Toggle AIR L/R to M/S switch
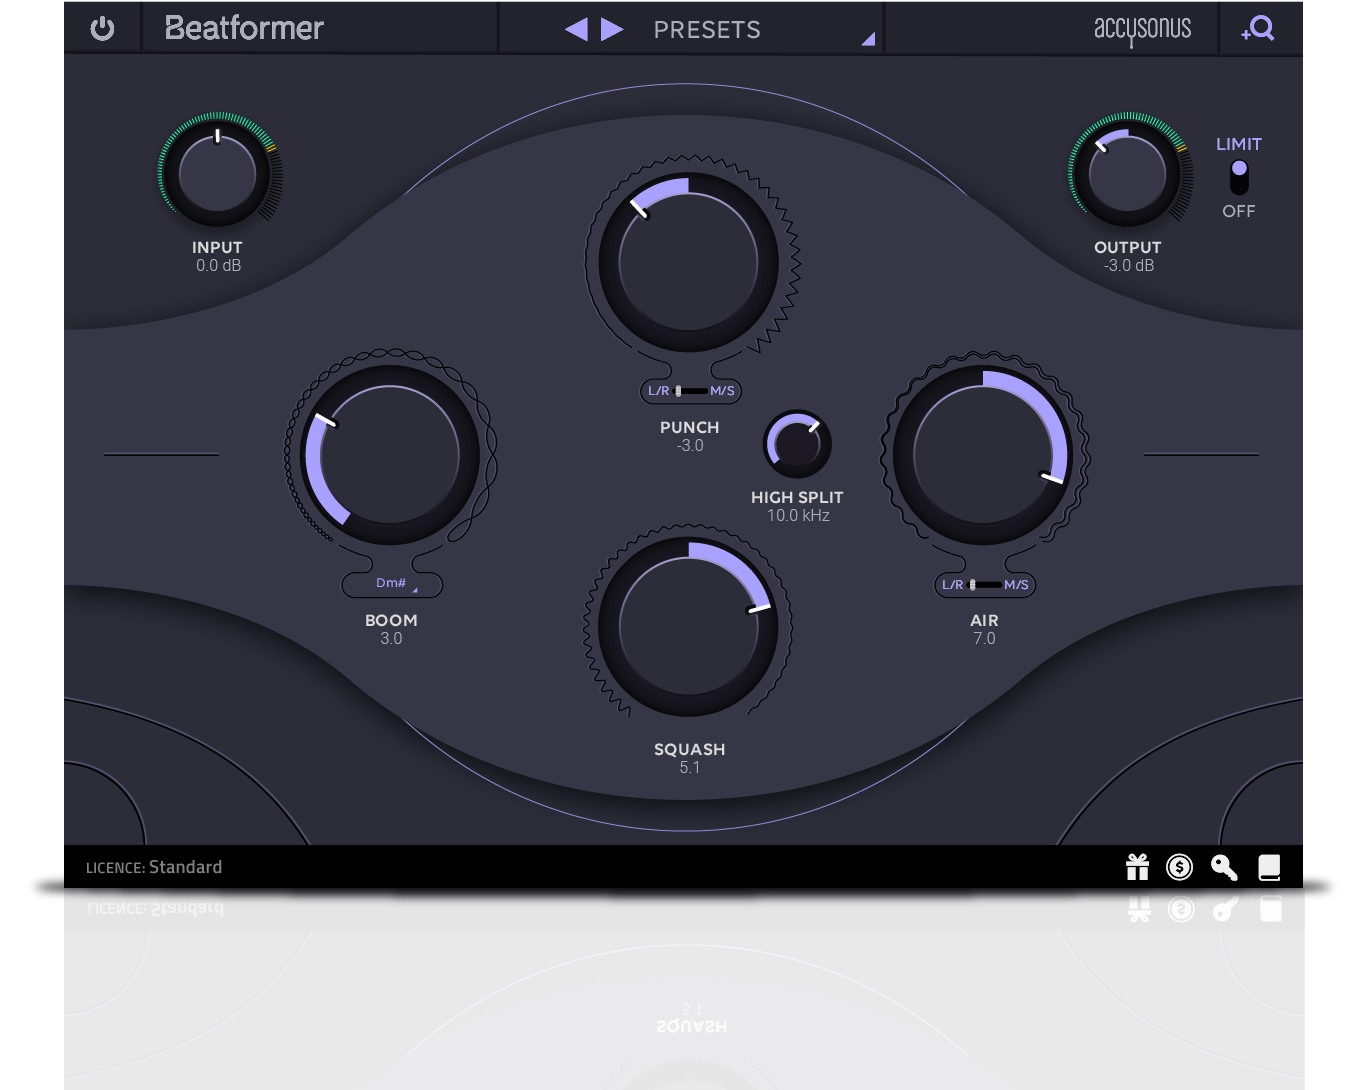1366x1090 pixels. [x=985, y=585]
